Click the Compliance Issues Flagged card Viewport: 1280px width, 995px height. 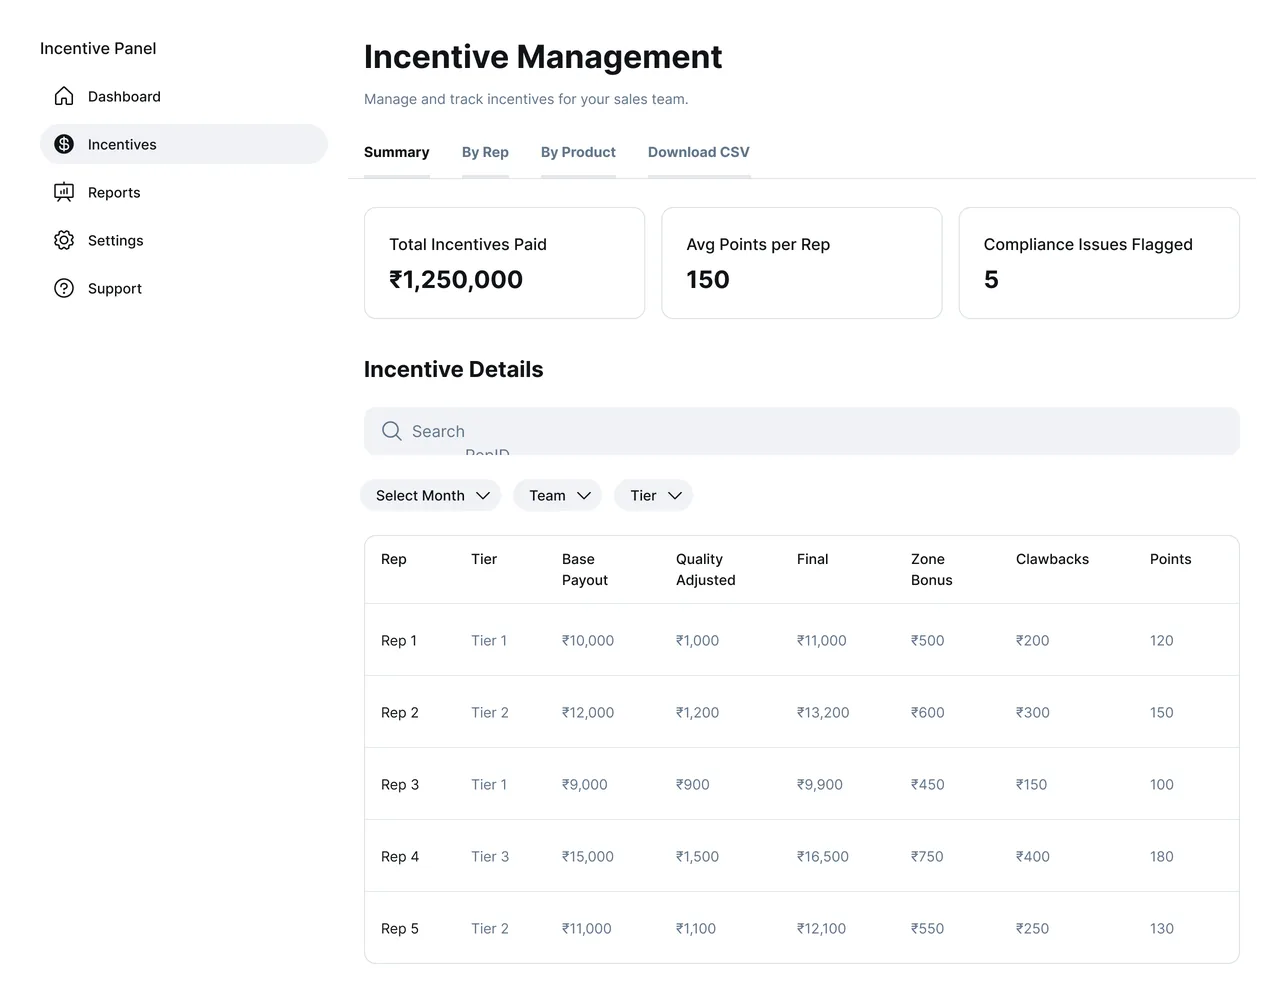1099,263
